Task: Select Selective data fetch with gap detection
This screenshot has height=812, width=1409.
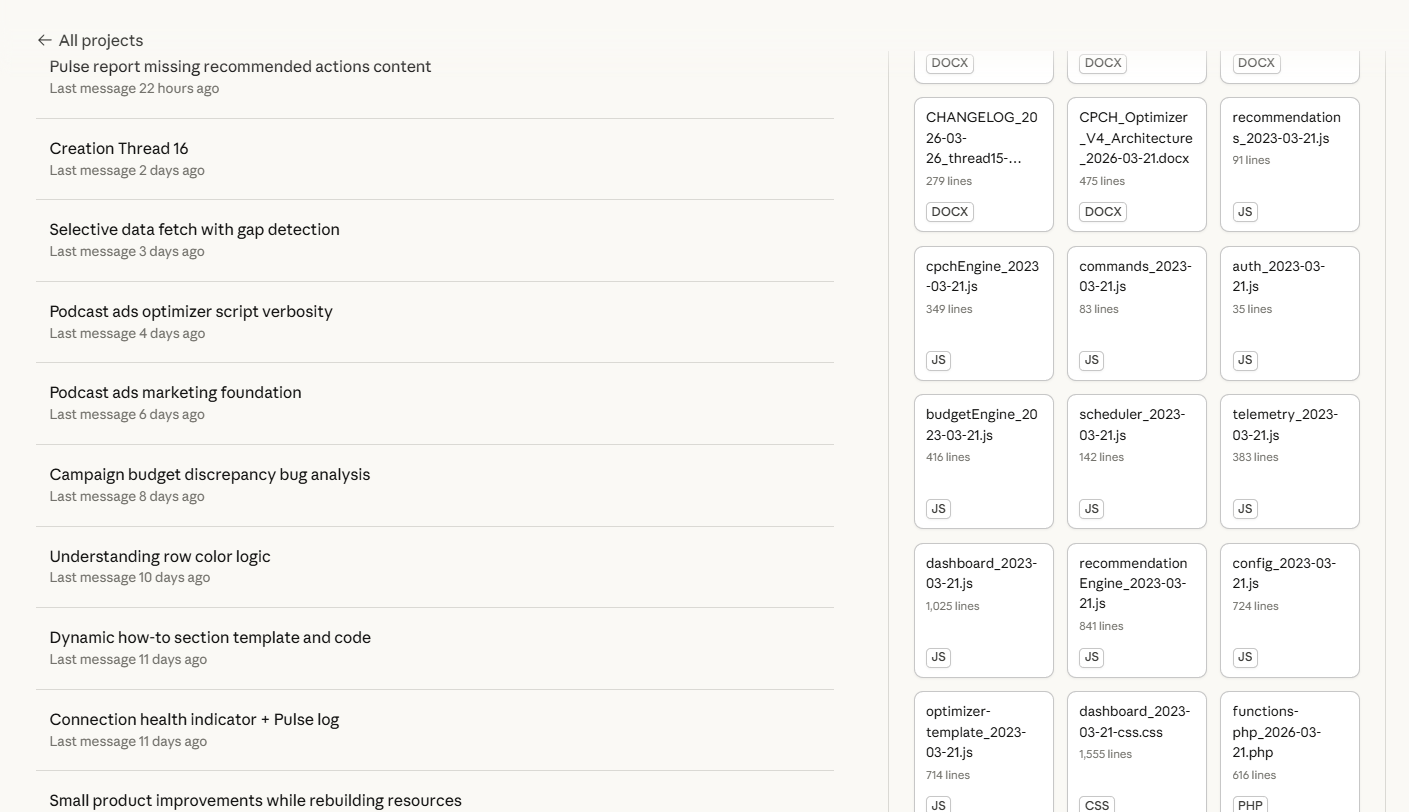Action: click(194, 230)
